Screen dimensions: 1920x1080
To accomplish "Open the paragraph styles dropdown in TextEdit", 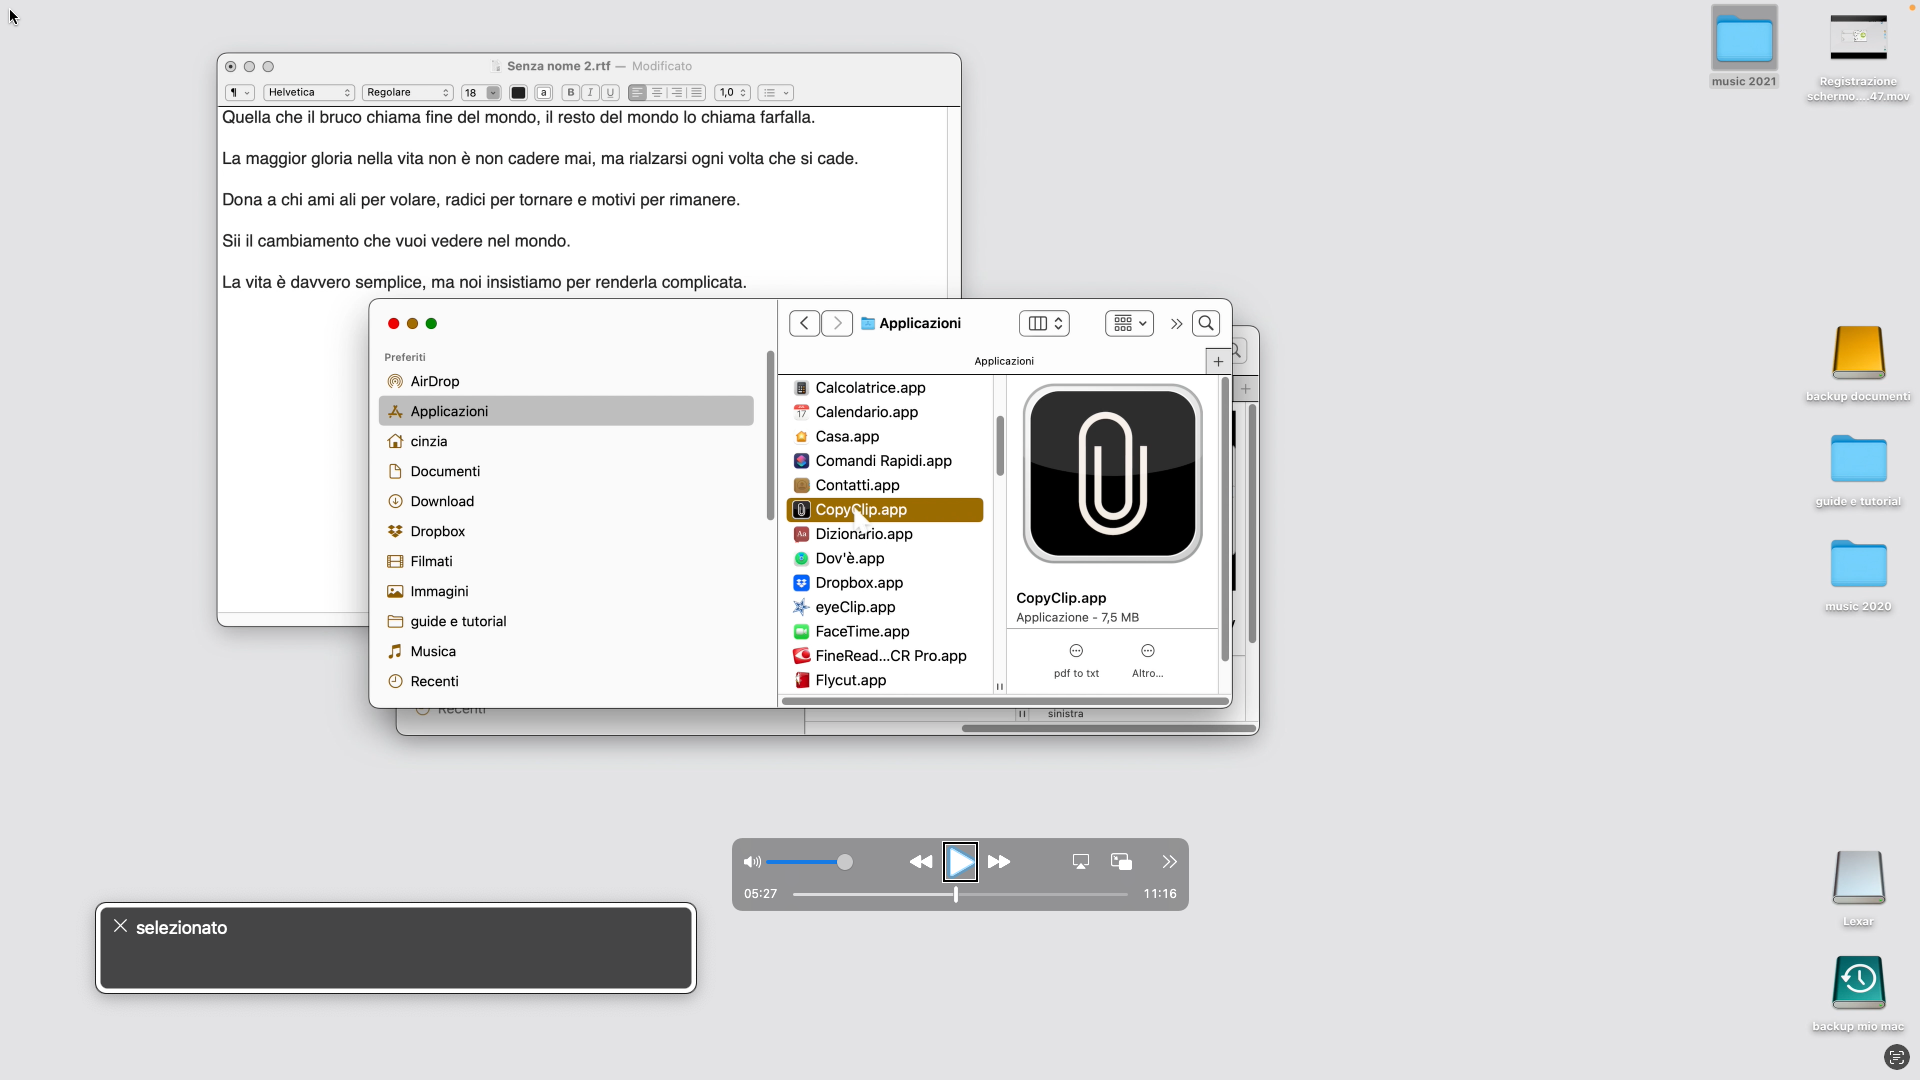I will [240, 93].
